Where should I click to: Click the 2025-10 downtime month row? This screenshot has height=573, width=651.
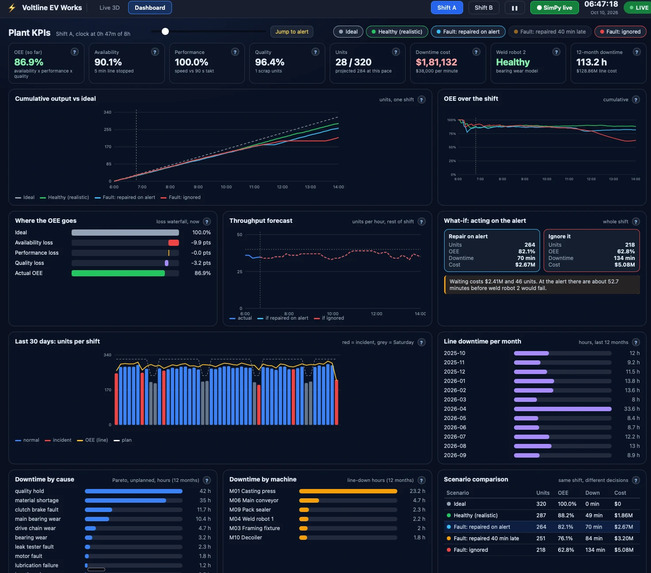click(542, 353)
